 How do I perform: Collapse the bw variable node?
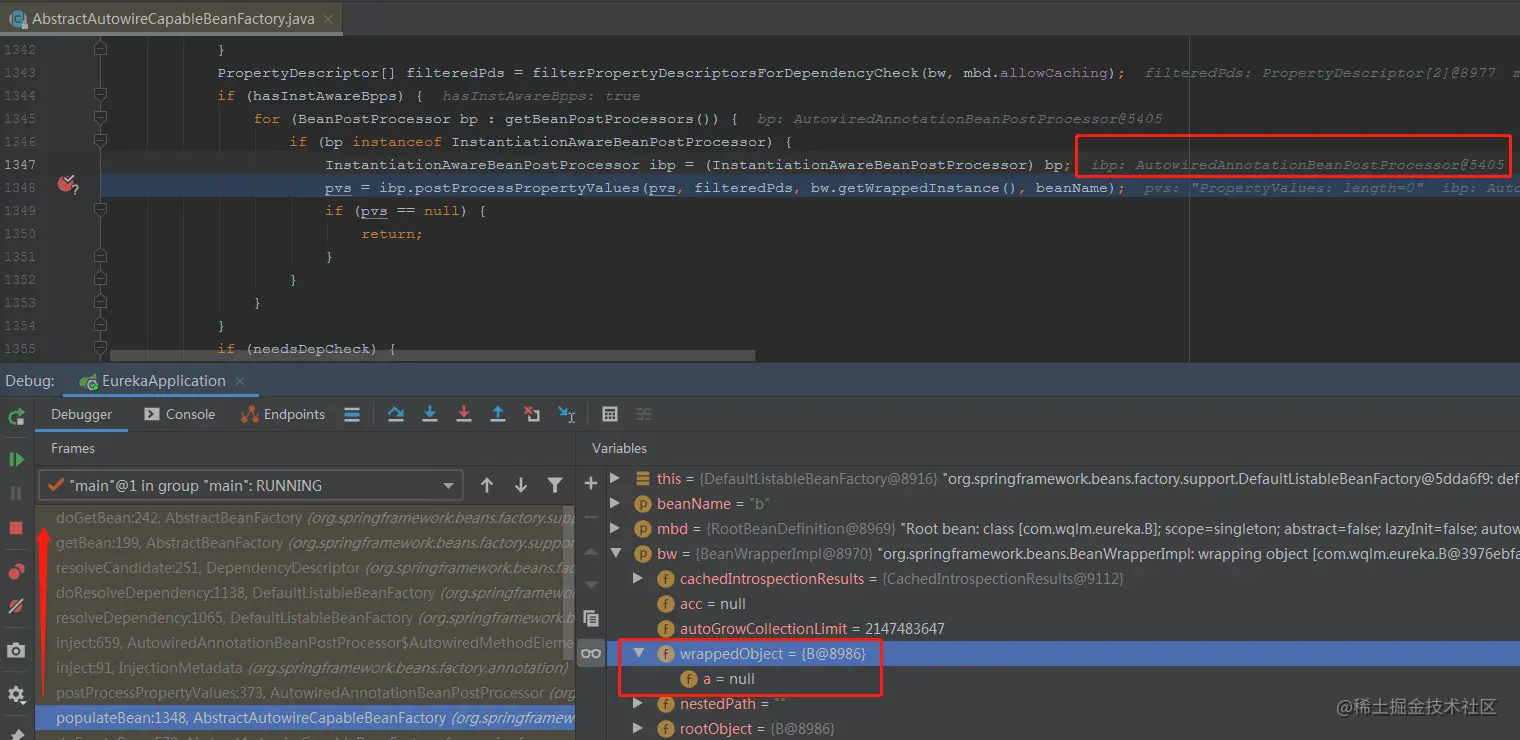pyautogui.click(x=615, y=553)
